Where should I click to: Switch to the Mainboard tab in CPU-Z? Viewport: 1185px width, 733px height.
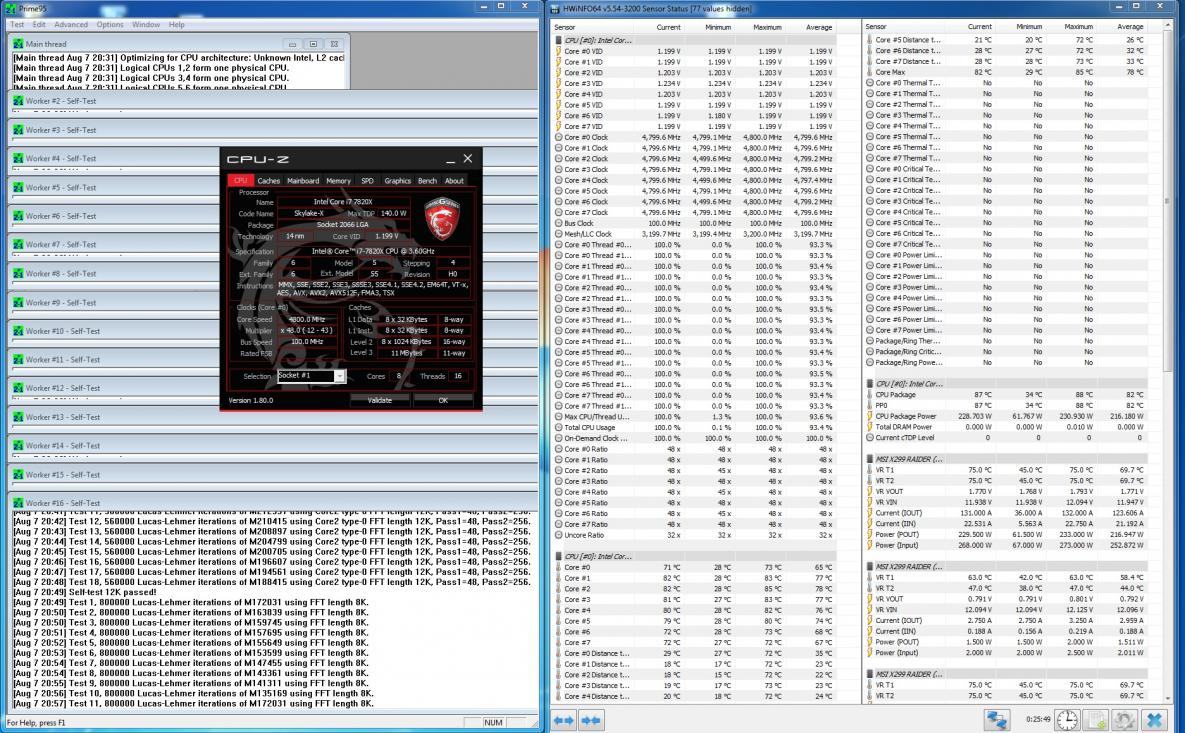pos(302,181)
